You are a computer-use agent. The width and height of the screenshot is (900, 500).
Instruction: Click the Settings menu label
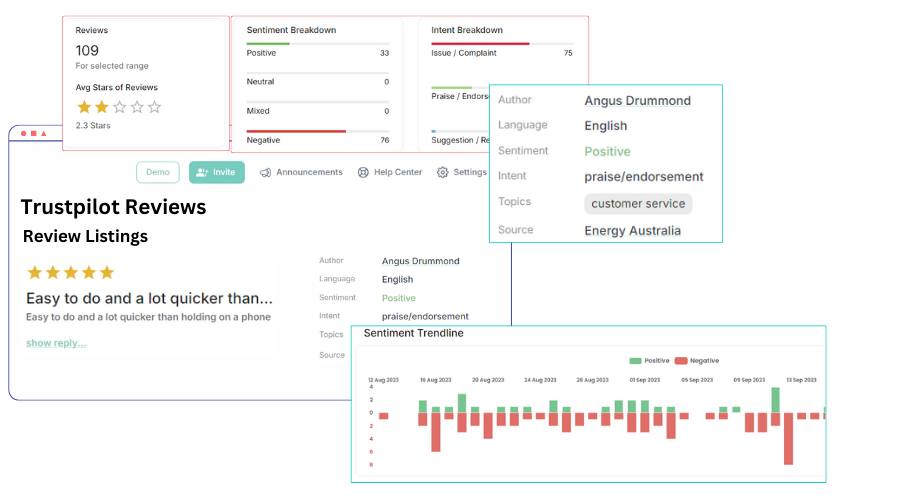tap(470, 172)
